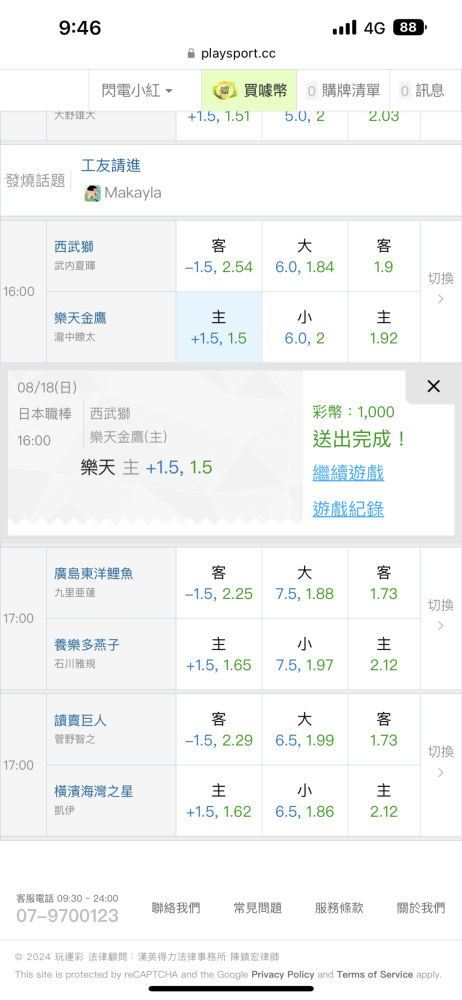Open the 閃電小紅 user dropdown
Image resolution: width=462 pixels, height=1000 pixels.
(x=137, y=91)
